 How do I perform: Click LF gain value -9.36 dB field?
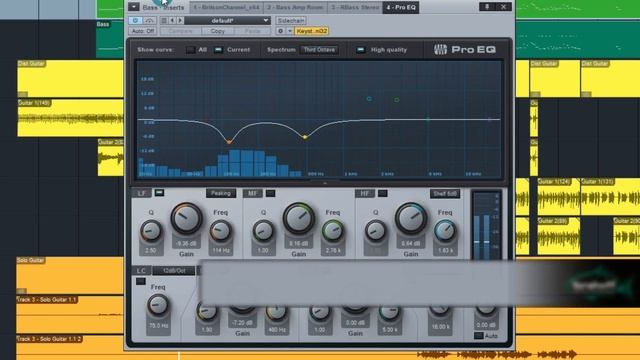click(186, 244)
